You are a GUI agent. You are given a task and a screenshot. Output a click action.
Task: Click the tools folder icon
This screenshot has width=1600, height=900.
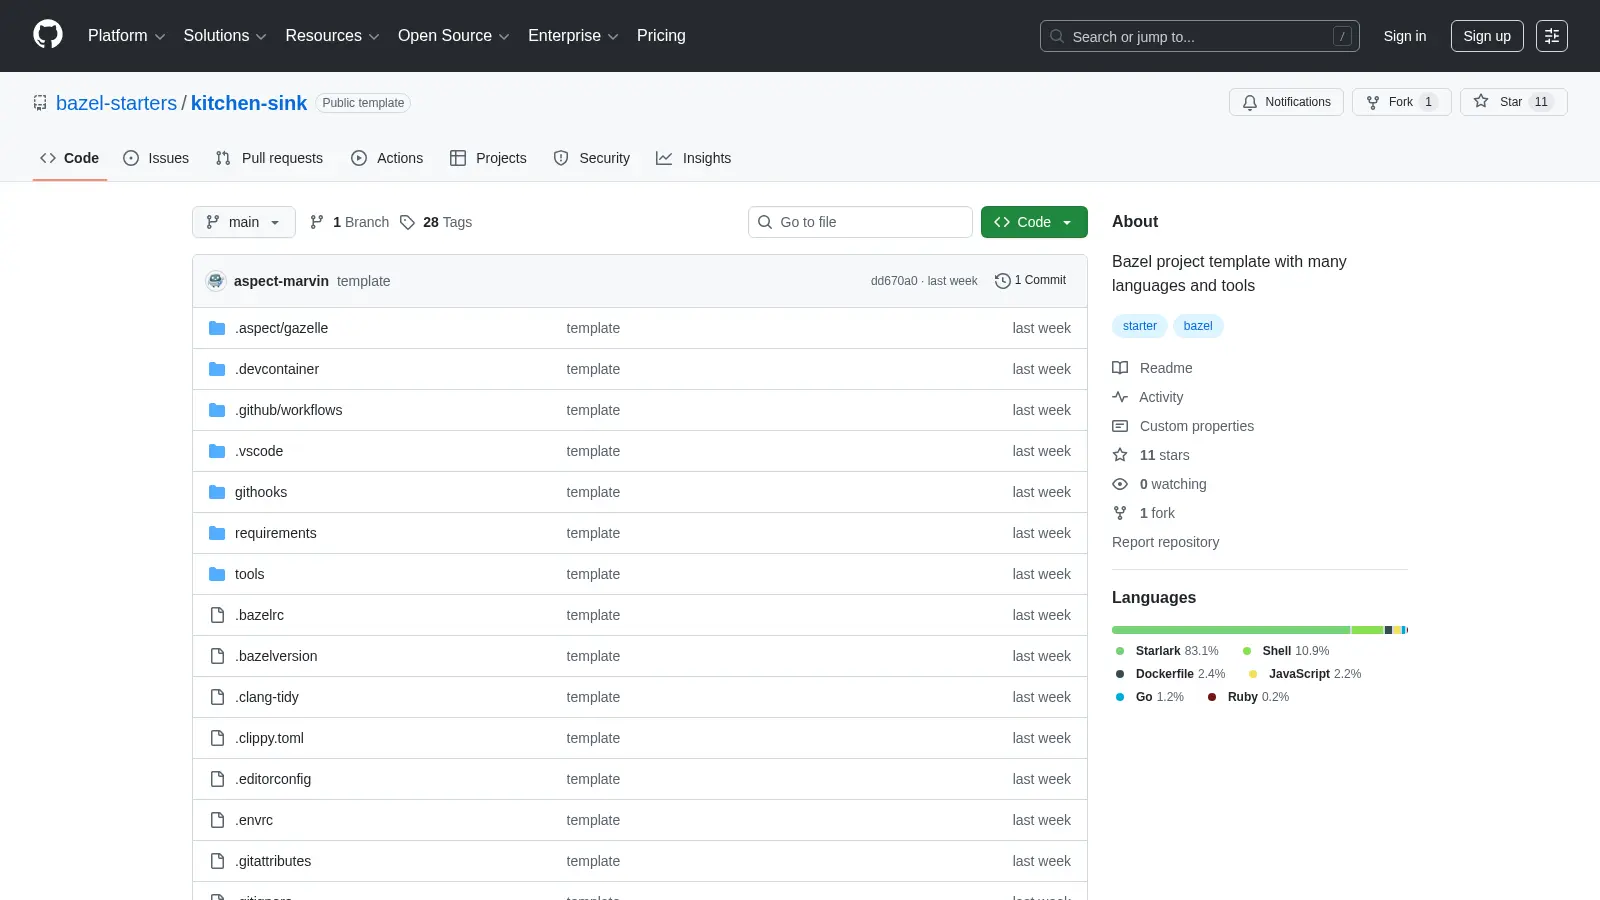coord(217,574)
